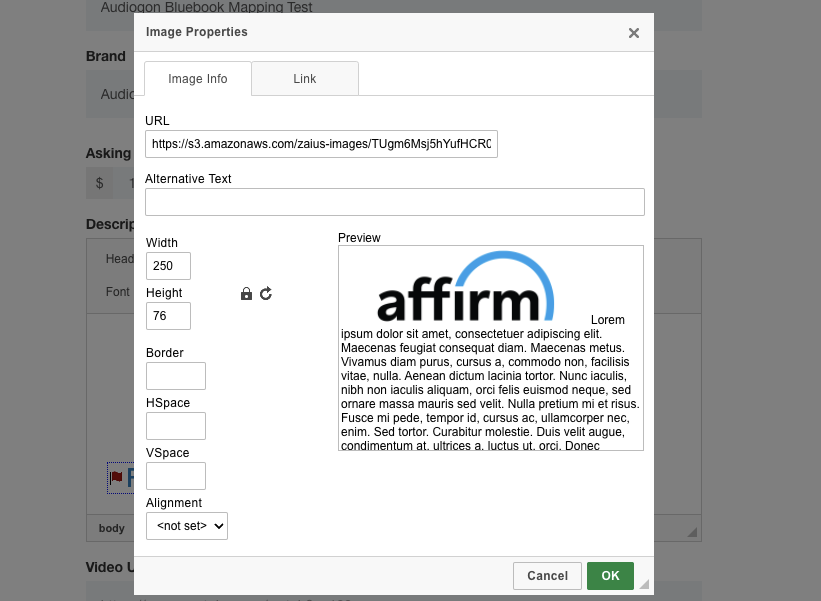Focus the VSpace input box

(176, 476)
